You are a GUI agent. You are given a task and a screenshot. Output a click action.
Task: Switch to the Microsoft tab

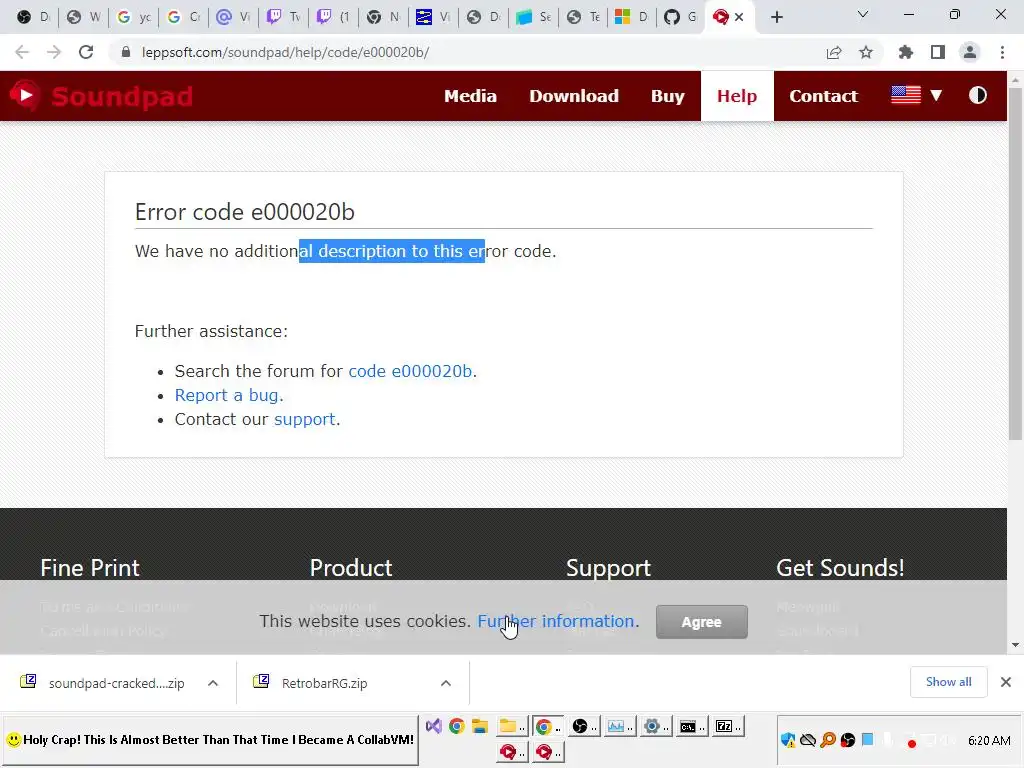(631, 17)
